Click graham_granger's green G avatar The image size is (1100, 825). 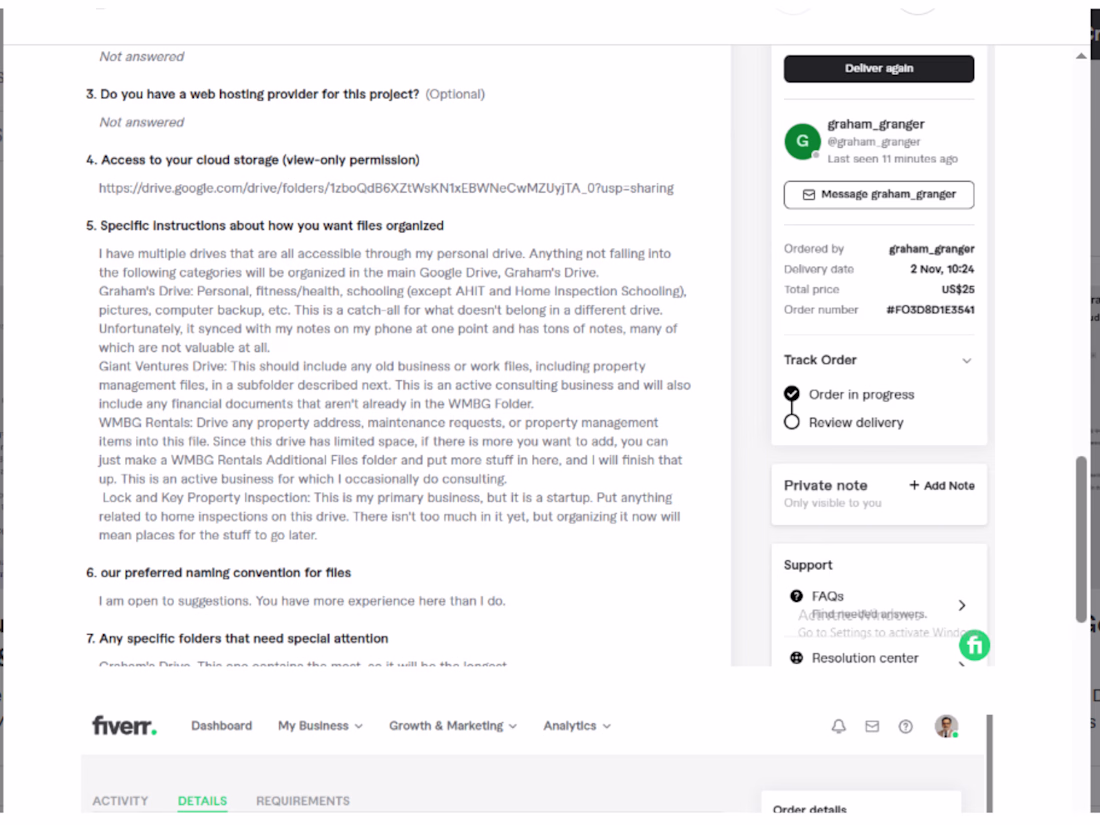[803, 141]
